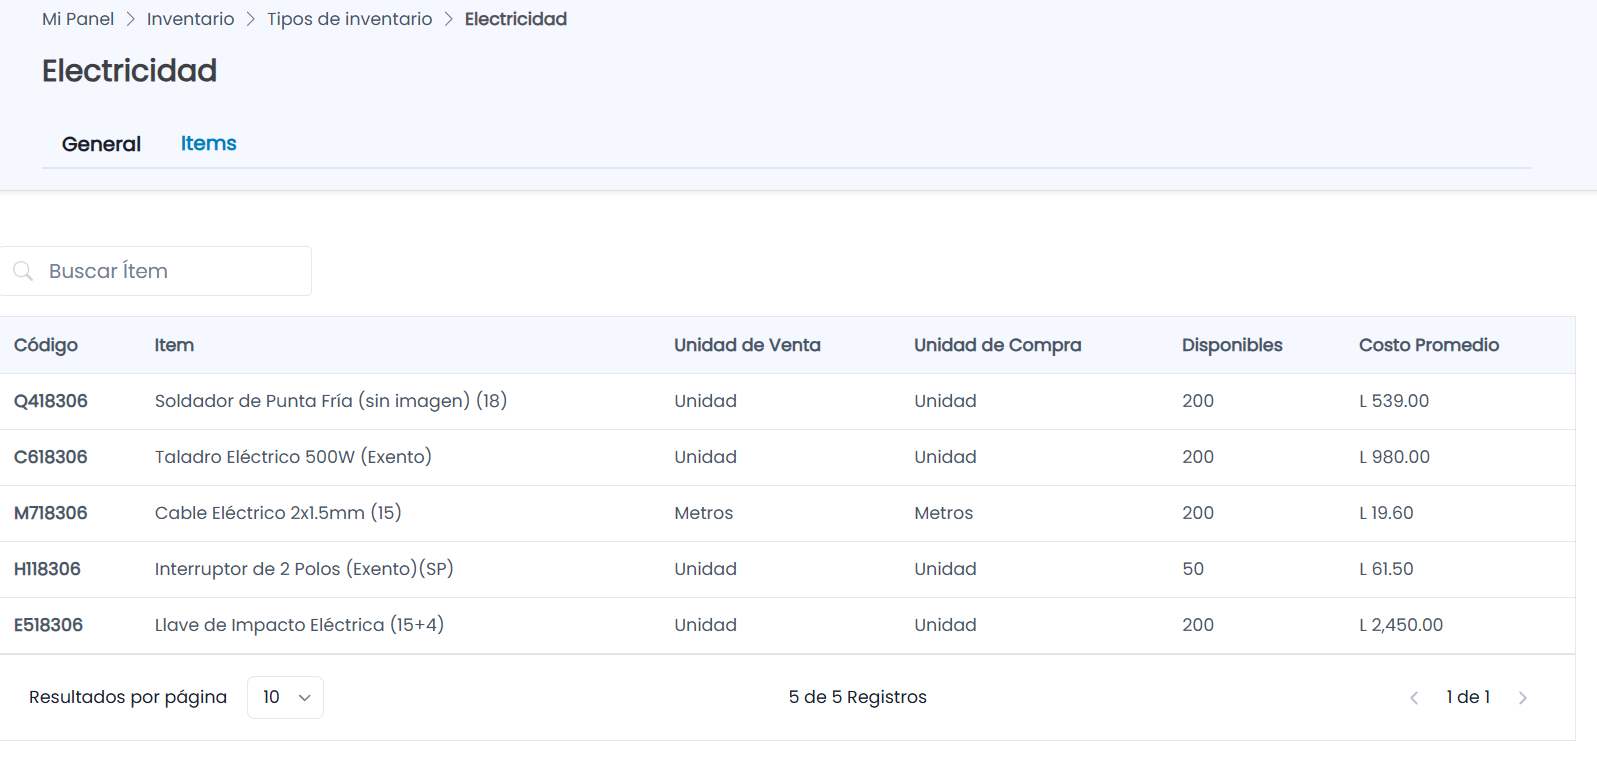This screenshot has height=763, width=1597.
Task: Click the search magnifier icon
Action: (x=23, y=271)
